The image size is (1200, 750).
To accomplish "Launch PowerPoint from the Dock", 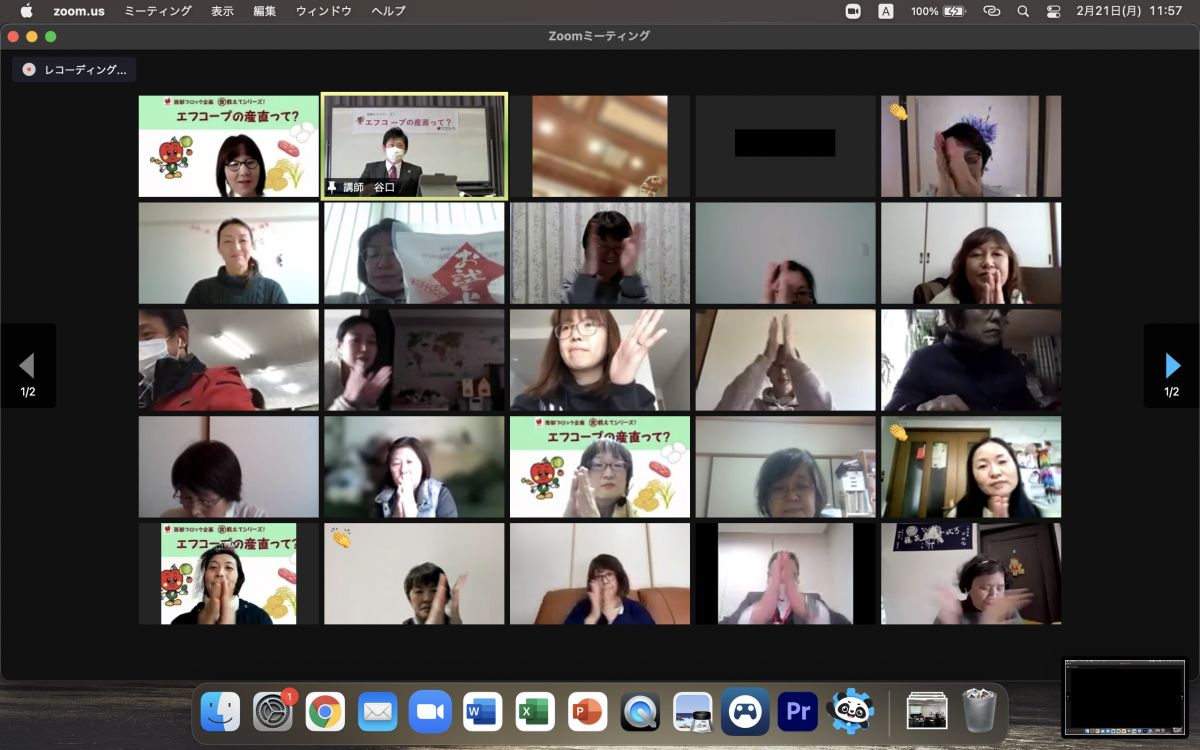I will [x=588, y=712].
